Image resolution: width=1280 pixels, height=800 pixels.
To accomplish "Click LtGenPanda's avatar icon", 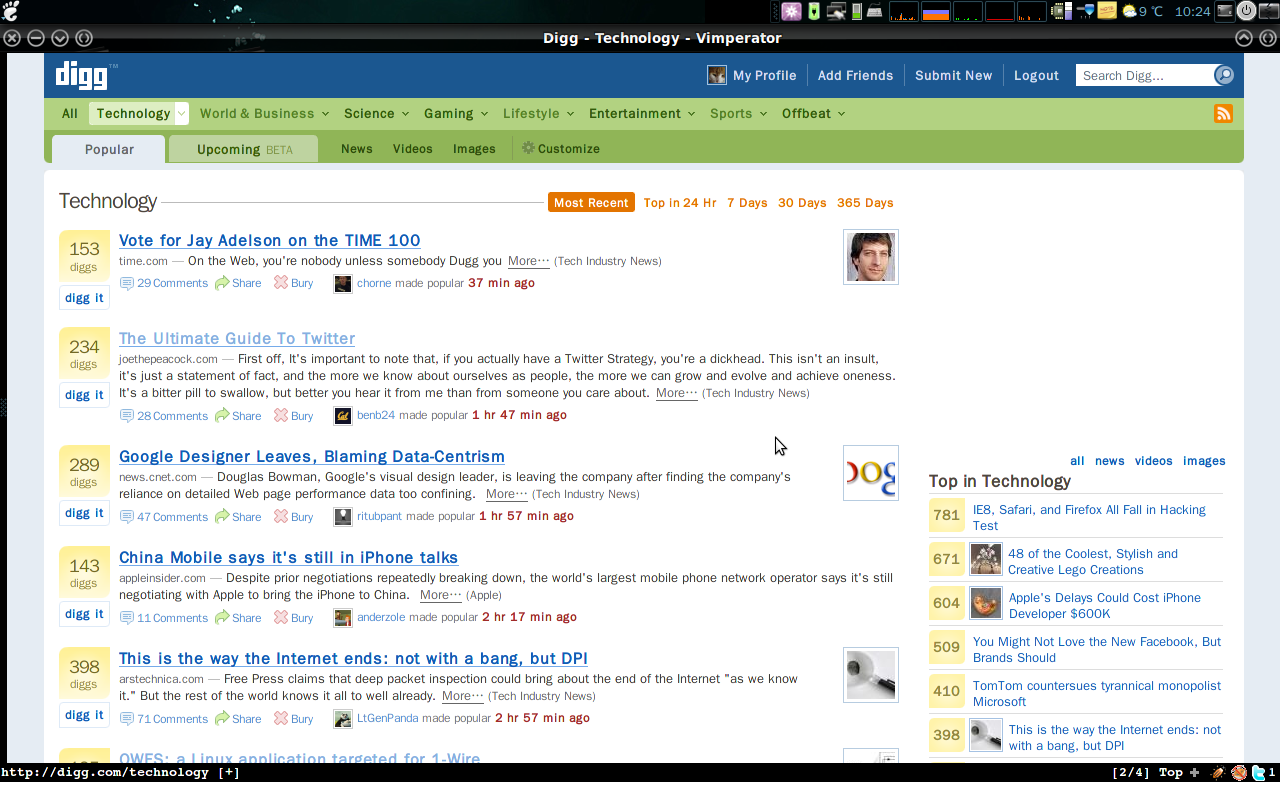I will point(343,719).
